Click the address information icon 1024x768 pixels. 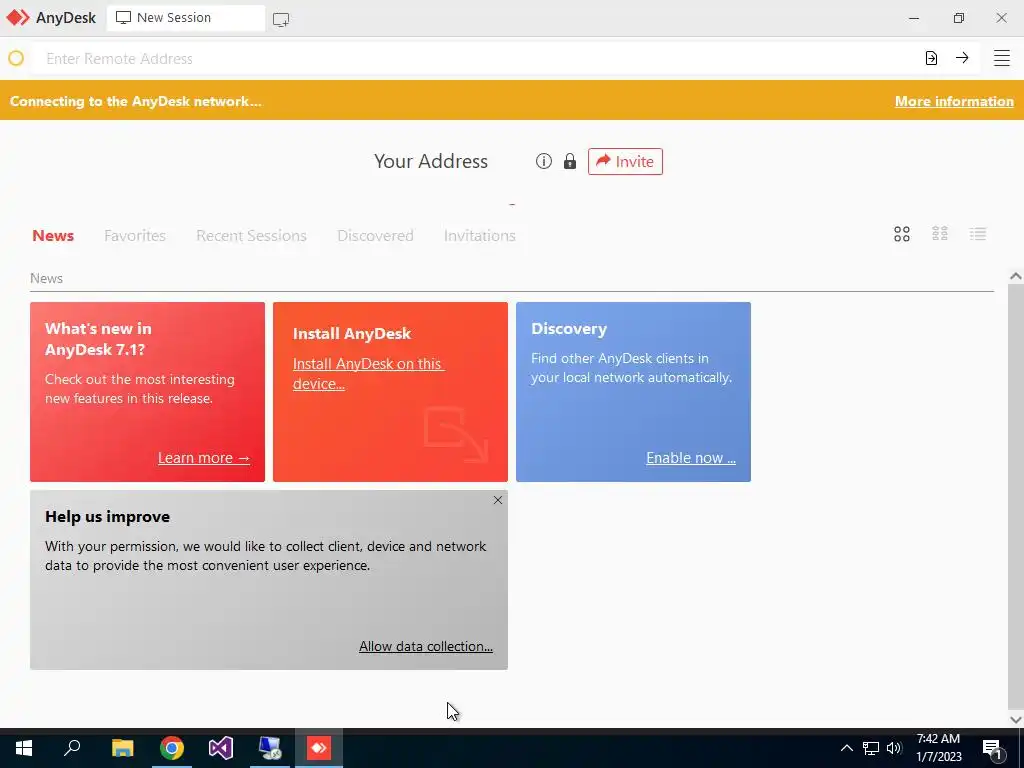[543, 161]
